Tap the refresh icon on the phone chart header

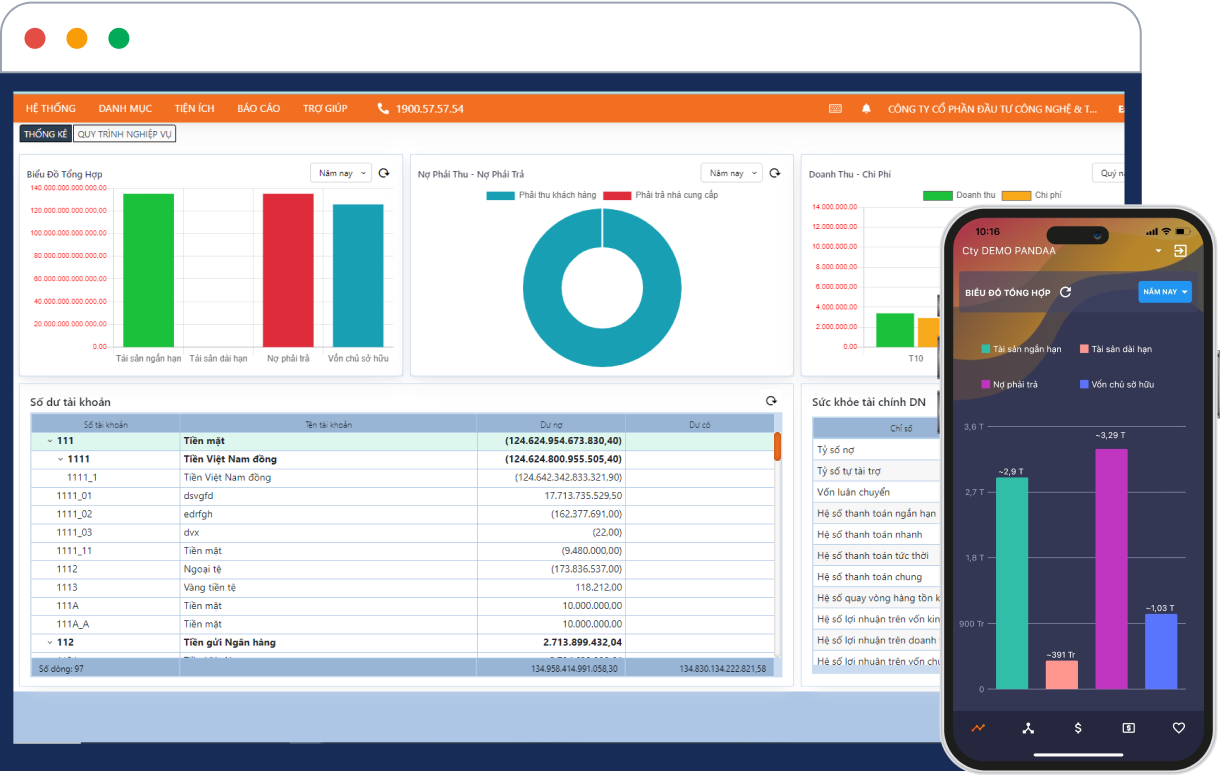[x=1066, y=292]
